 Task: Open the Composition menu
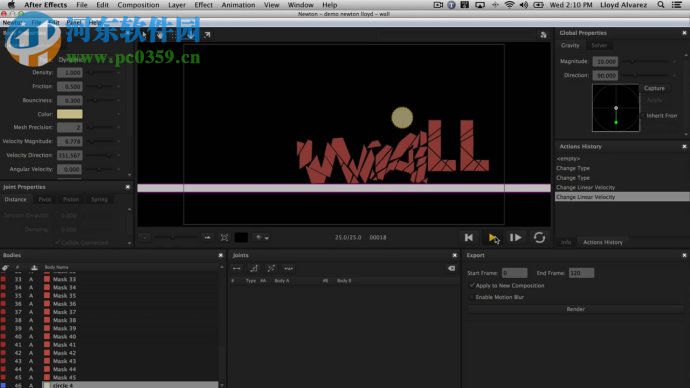(x=138, y=5)
